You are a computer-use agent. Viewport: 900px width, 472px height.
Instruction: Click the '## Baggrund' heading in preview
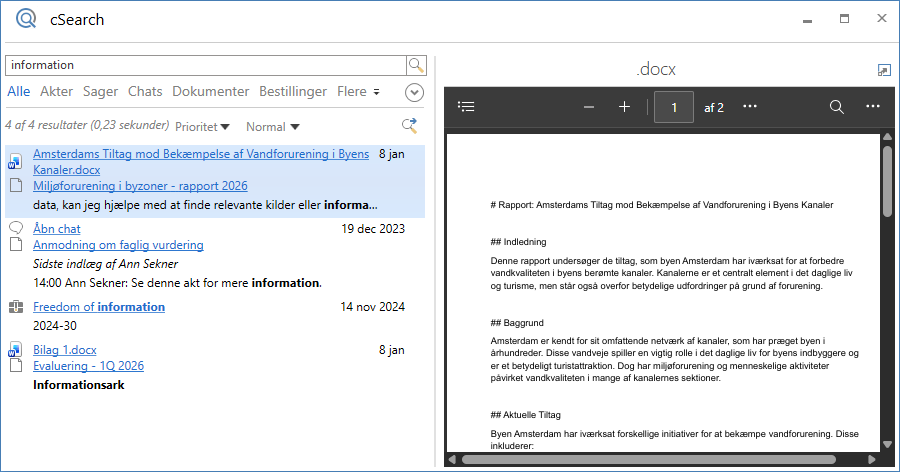(x=517, y=323)
